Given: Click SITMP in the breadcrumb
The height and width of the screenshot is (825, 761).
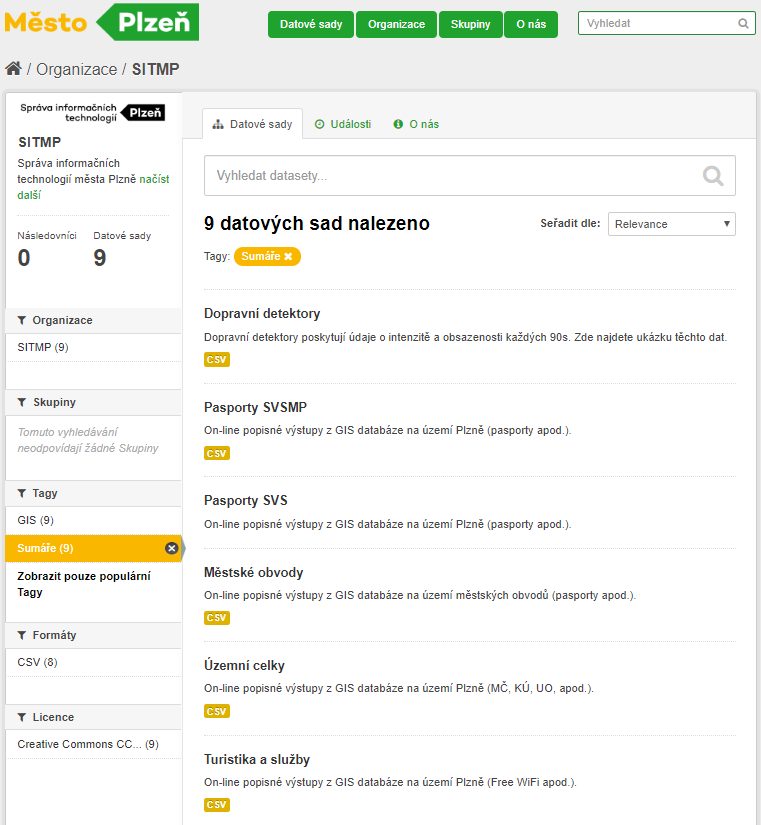Looking at the screenshot, I should tap(155, 69).
